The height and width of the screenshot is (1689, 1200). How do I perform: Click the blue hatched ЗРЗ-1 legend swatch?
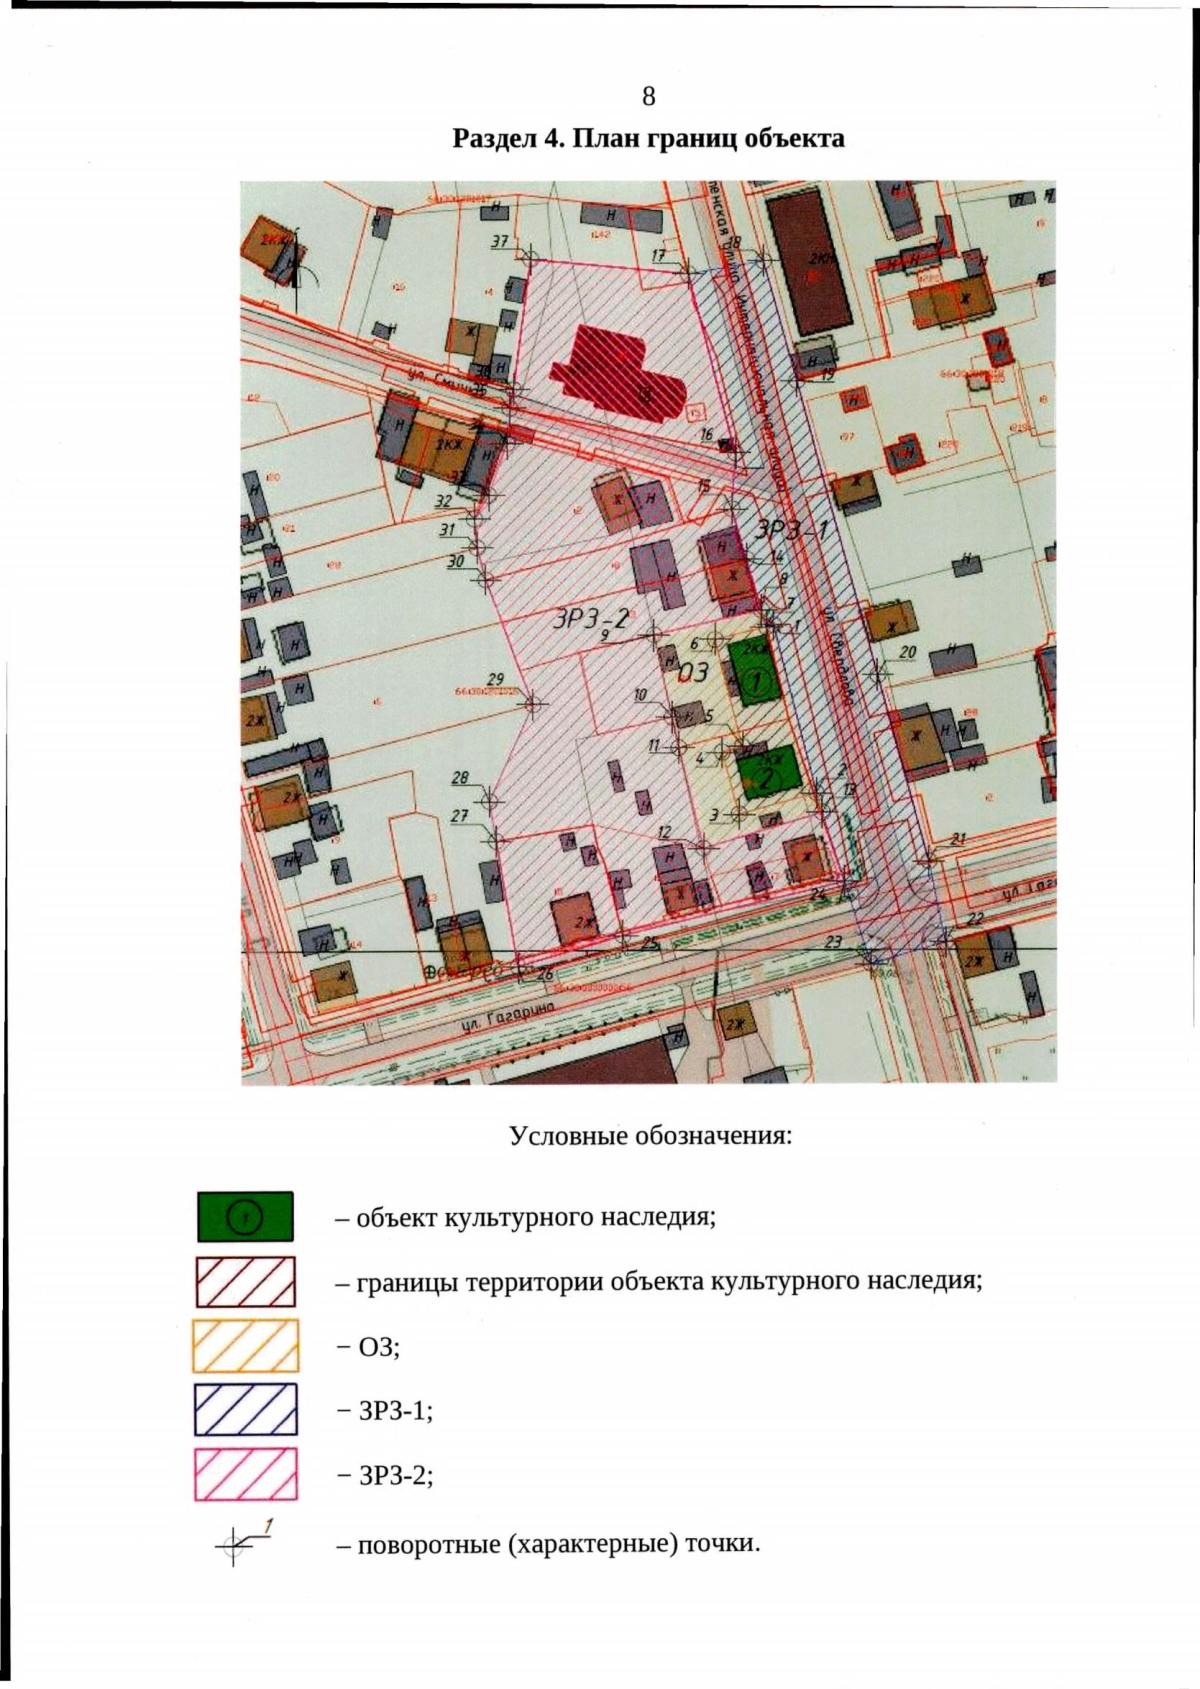[246, 1410]
